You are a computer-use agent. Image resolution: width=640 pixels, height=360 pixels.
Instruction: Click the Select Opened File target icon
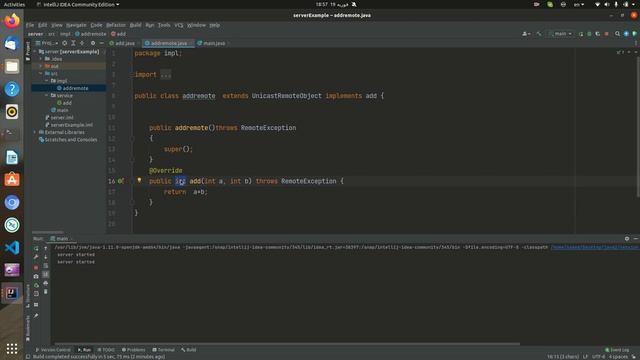click(x=64, y=43)
